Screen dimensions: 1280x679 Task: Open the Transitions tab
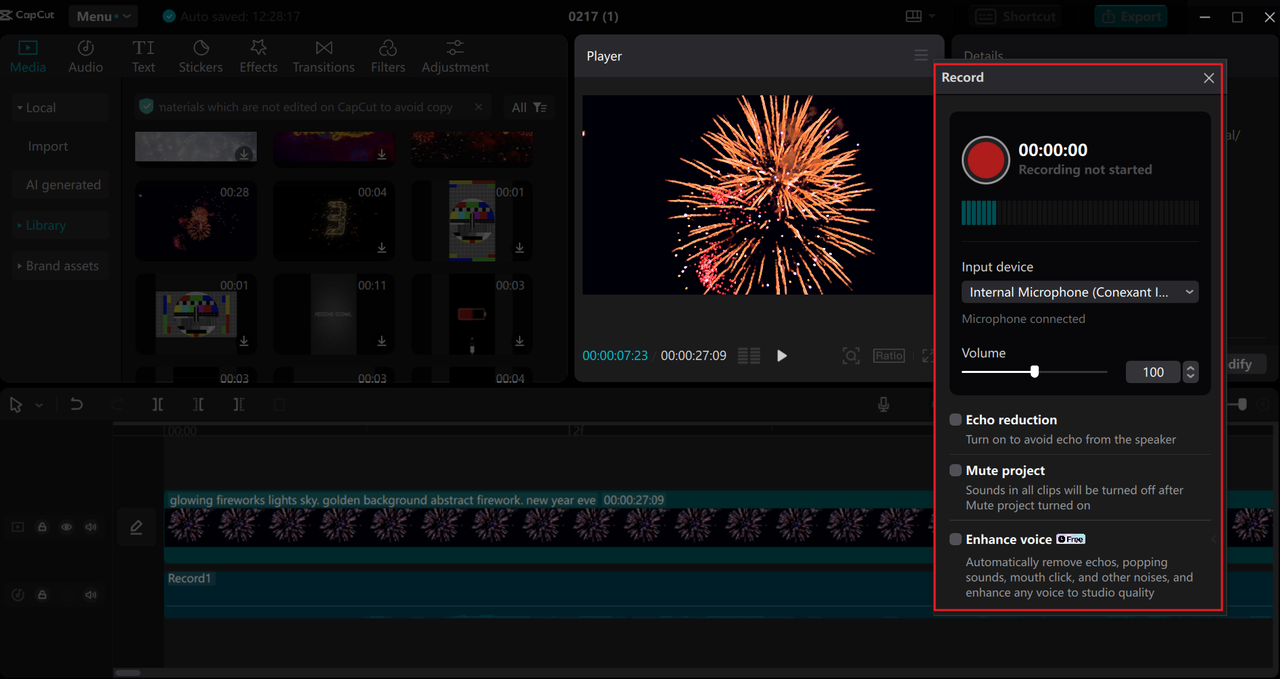(324, 57)
